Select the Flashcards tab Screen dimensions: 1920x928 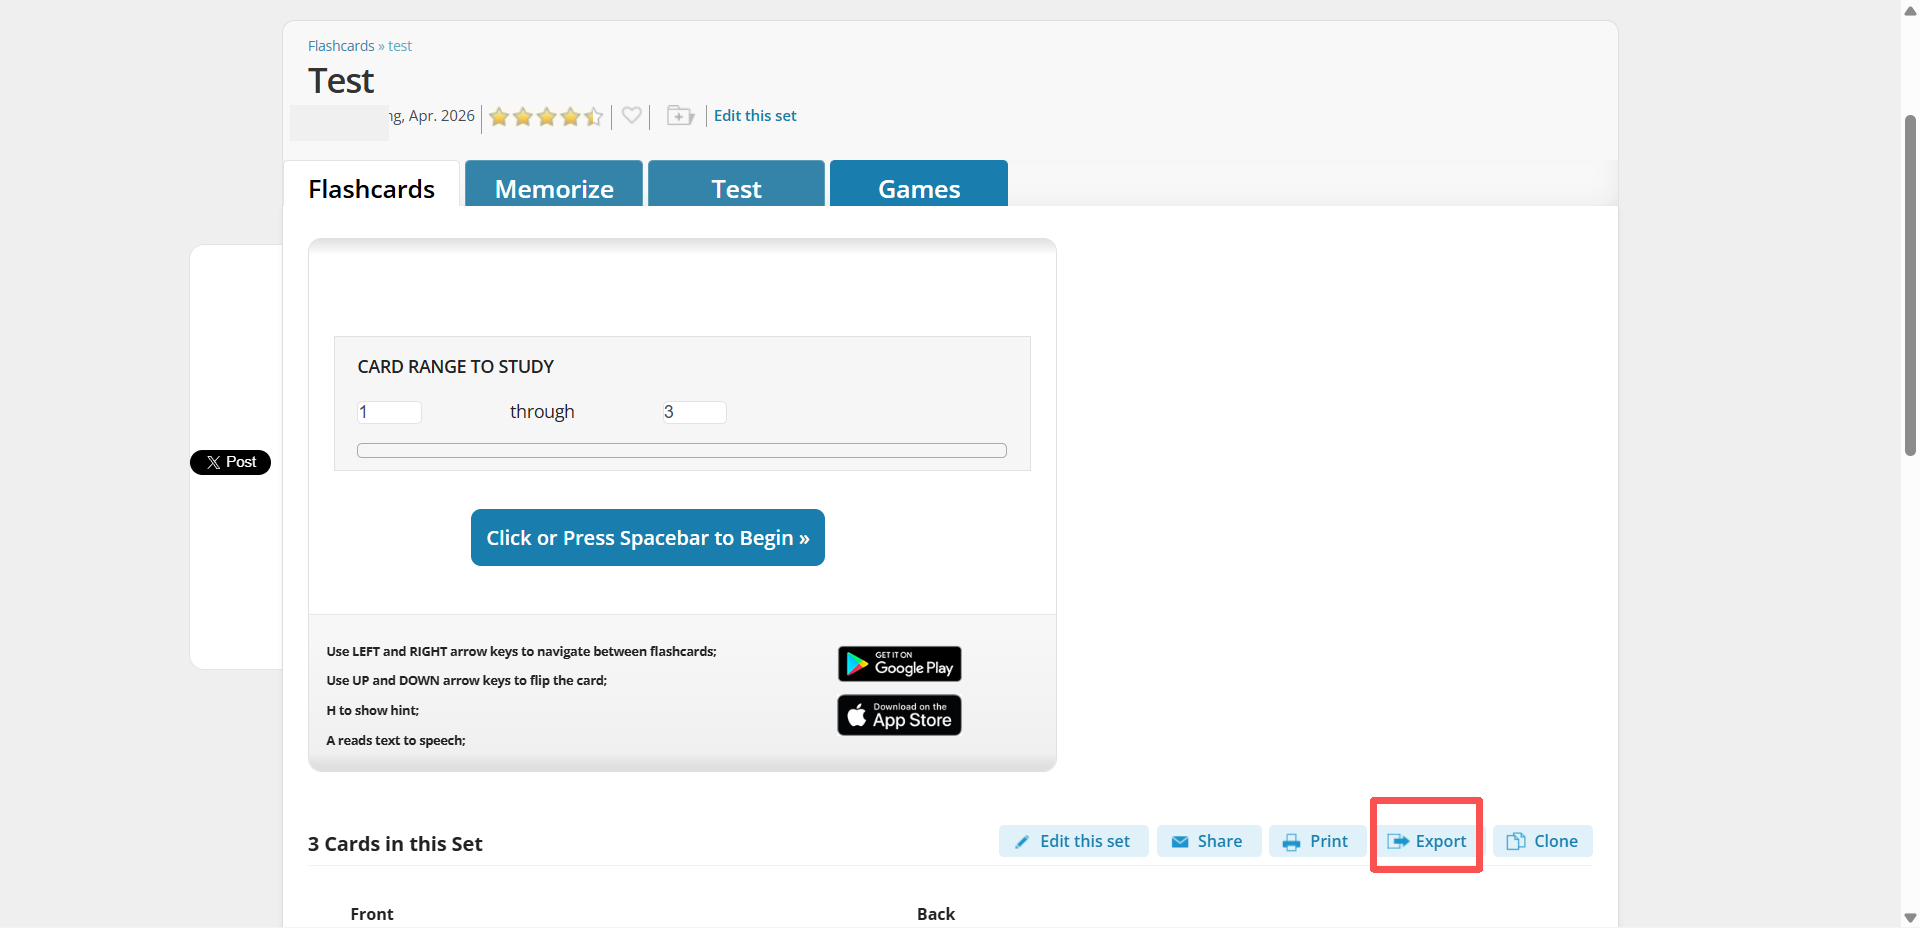[x=371, y=184]
